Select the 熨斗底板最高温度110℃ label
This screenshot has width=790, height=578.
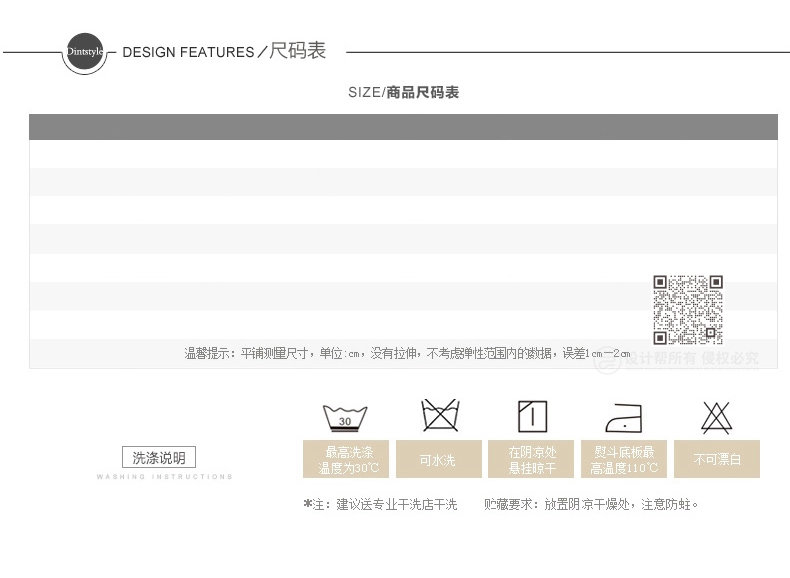(x=623, y=459)
